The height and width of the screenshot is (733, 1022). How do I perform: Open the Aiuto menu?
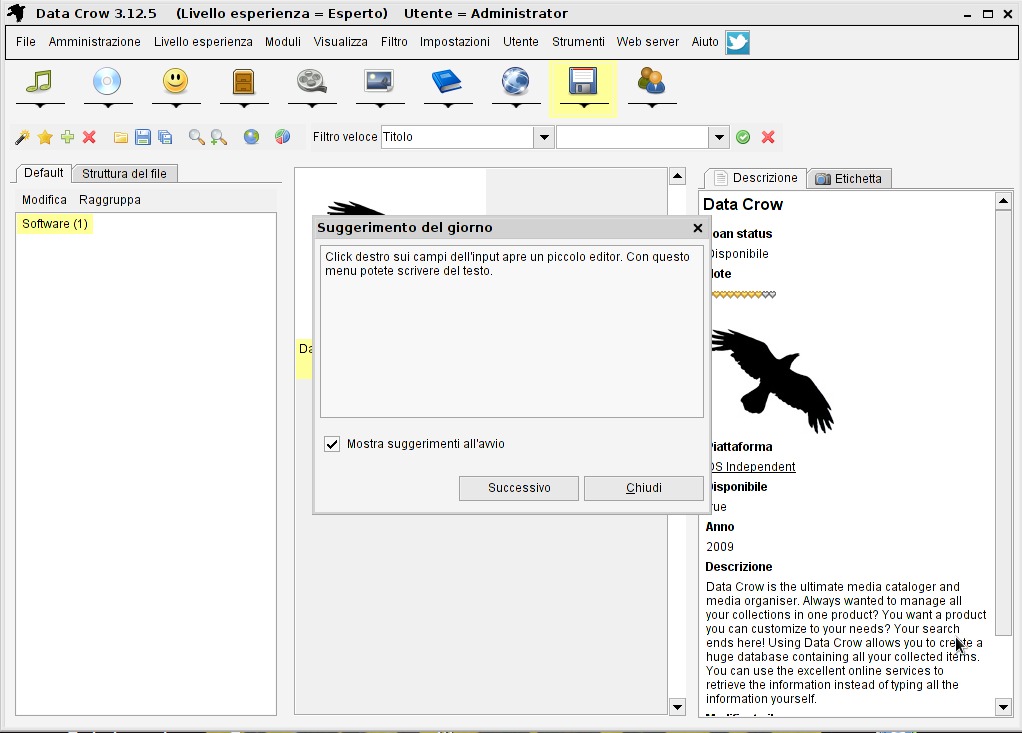point(705,42)
